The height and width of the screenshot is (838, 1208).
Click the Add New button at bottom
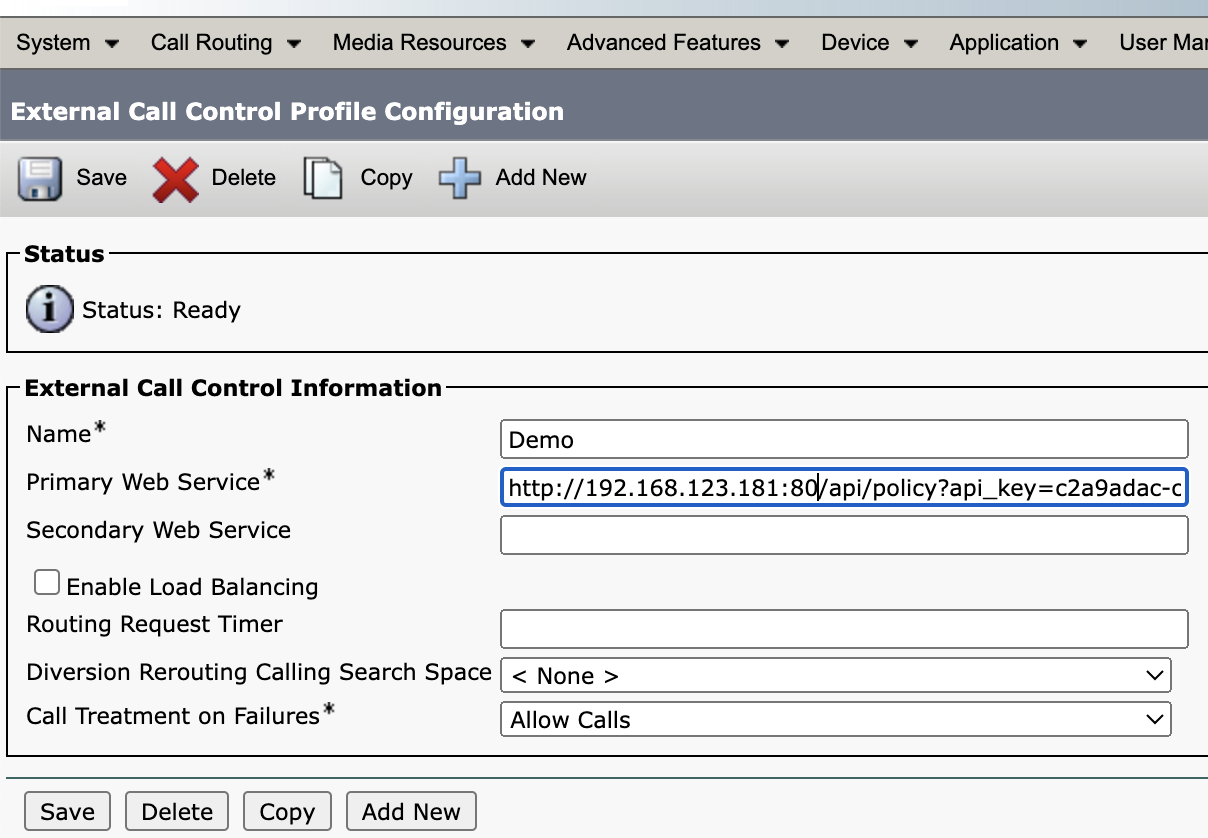tap(411, 810)
